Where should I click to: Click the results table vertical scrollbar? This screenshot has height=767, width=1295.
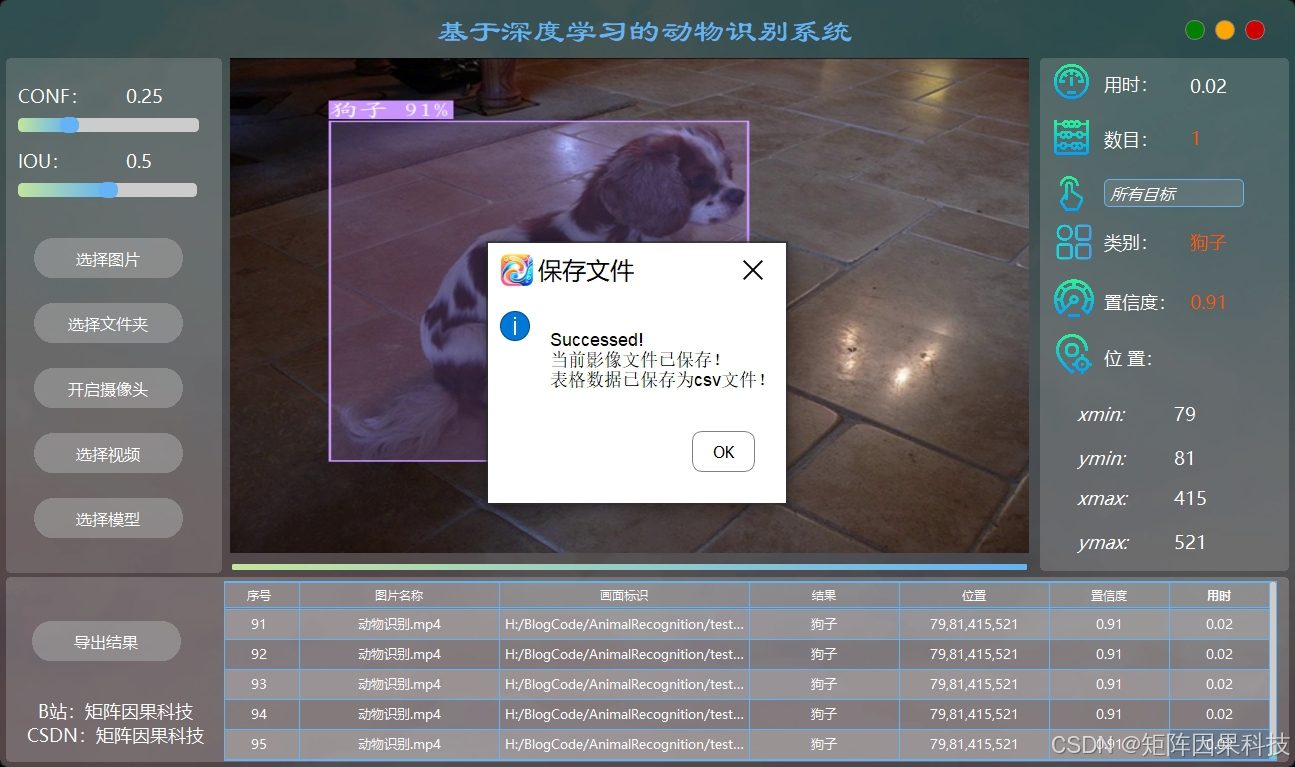1272,670
